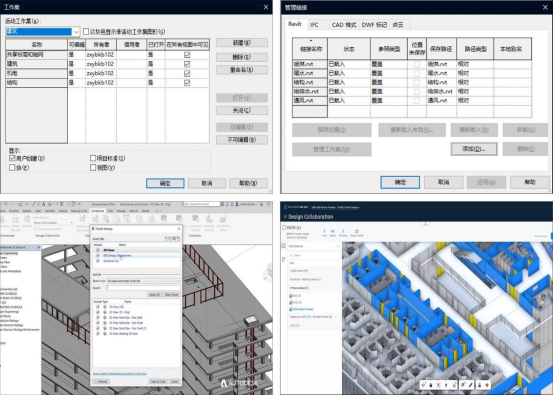Viewport: 554px width, 395px height.
Task: Uncheck visibility checkbox for 结构 workset row
Action: pyautogui.click(x=187, y=83)
